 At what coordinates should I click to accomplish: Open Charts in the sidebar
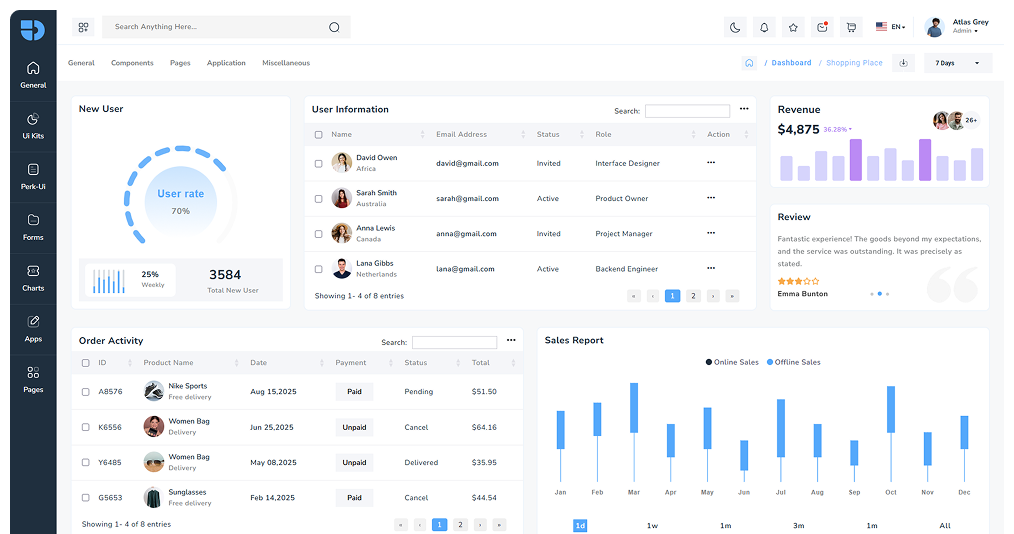[33, 278]
